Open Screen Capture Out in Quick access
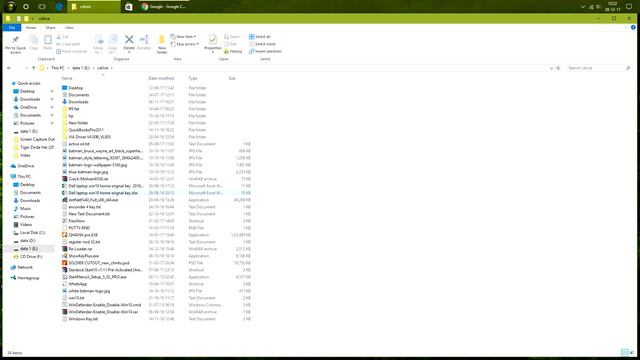 (x=37, y=139)
